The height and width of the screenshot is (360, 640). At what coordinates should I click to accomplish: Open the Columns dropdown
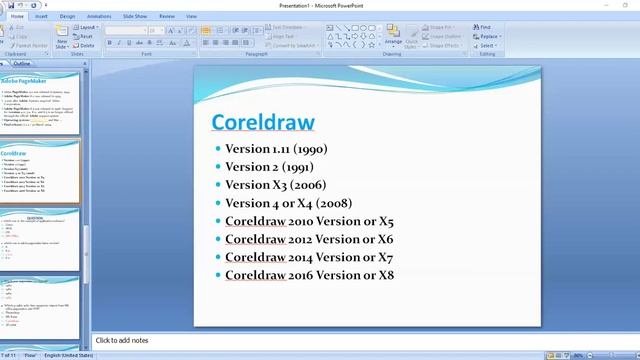pos(247,42)
